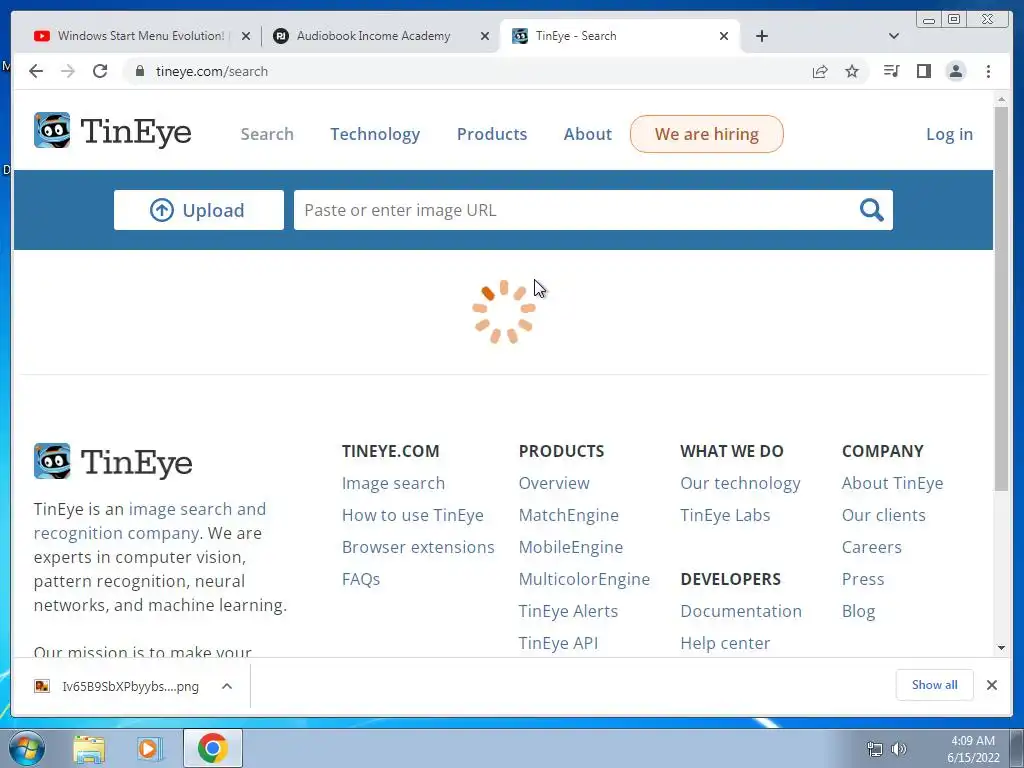Open the MobileEngine link
Image resolution: width=1024 pixels, height=768 pixels.
tap(571, 547)
